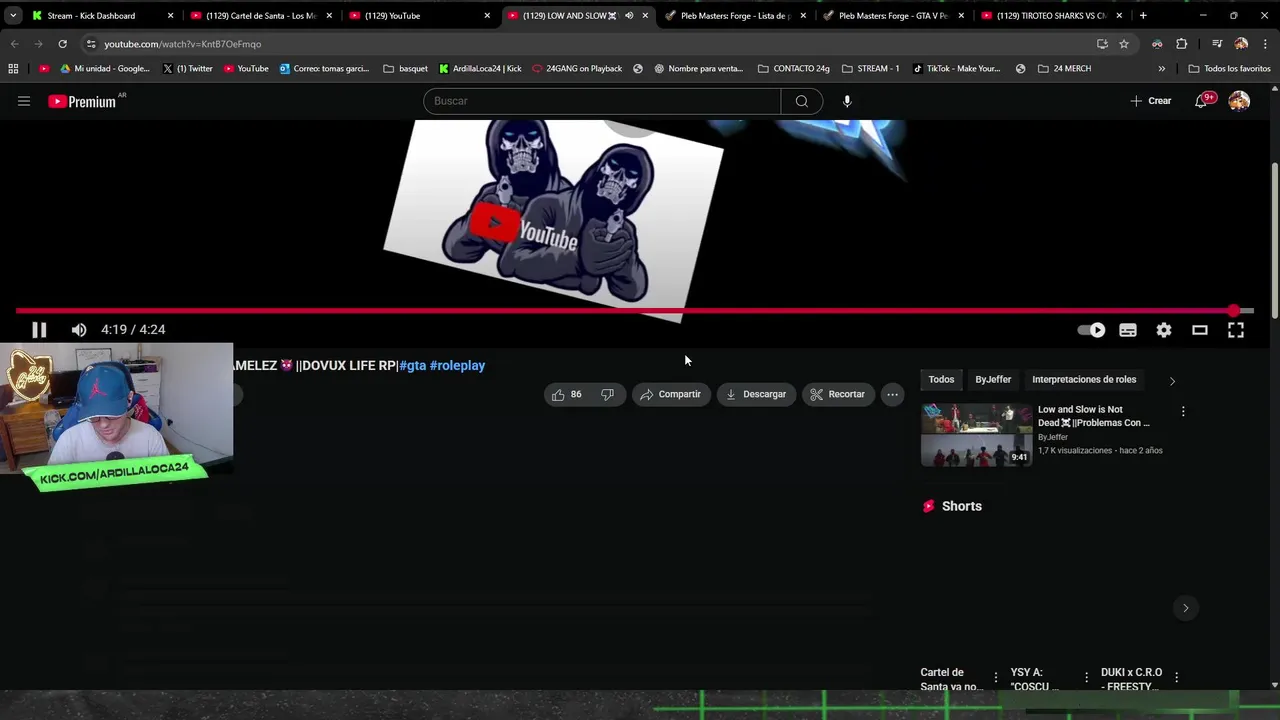Screen dimensions: 1280x720
Task: Open Low and Slow is Not Dead thumbnail
Action: point(976,434)
